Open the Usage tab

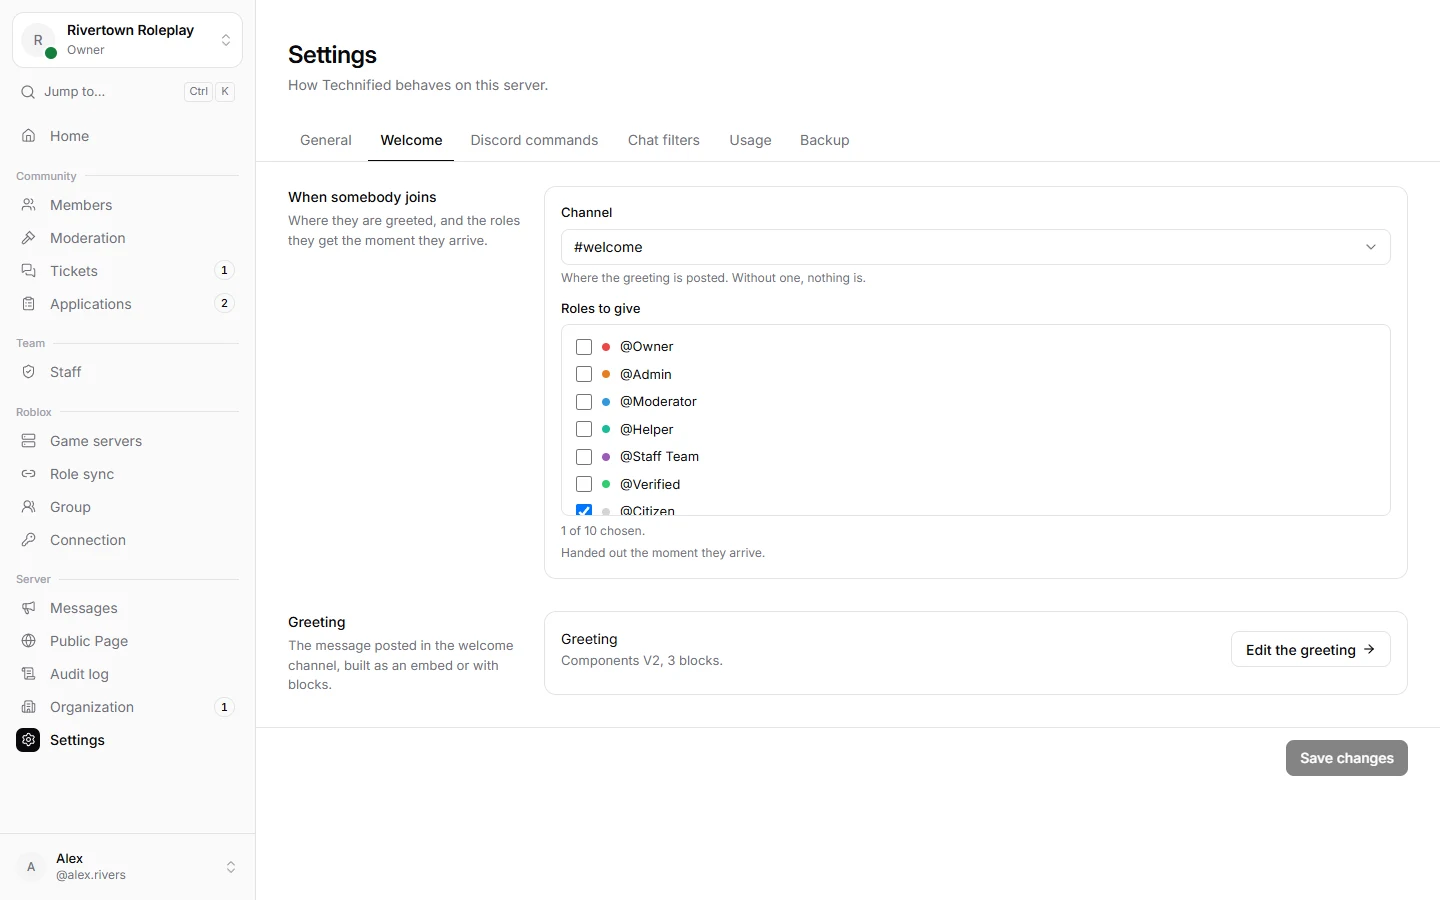750,140
